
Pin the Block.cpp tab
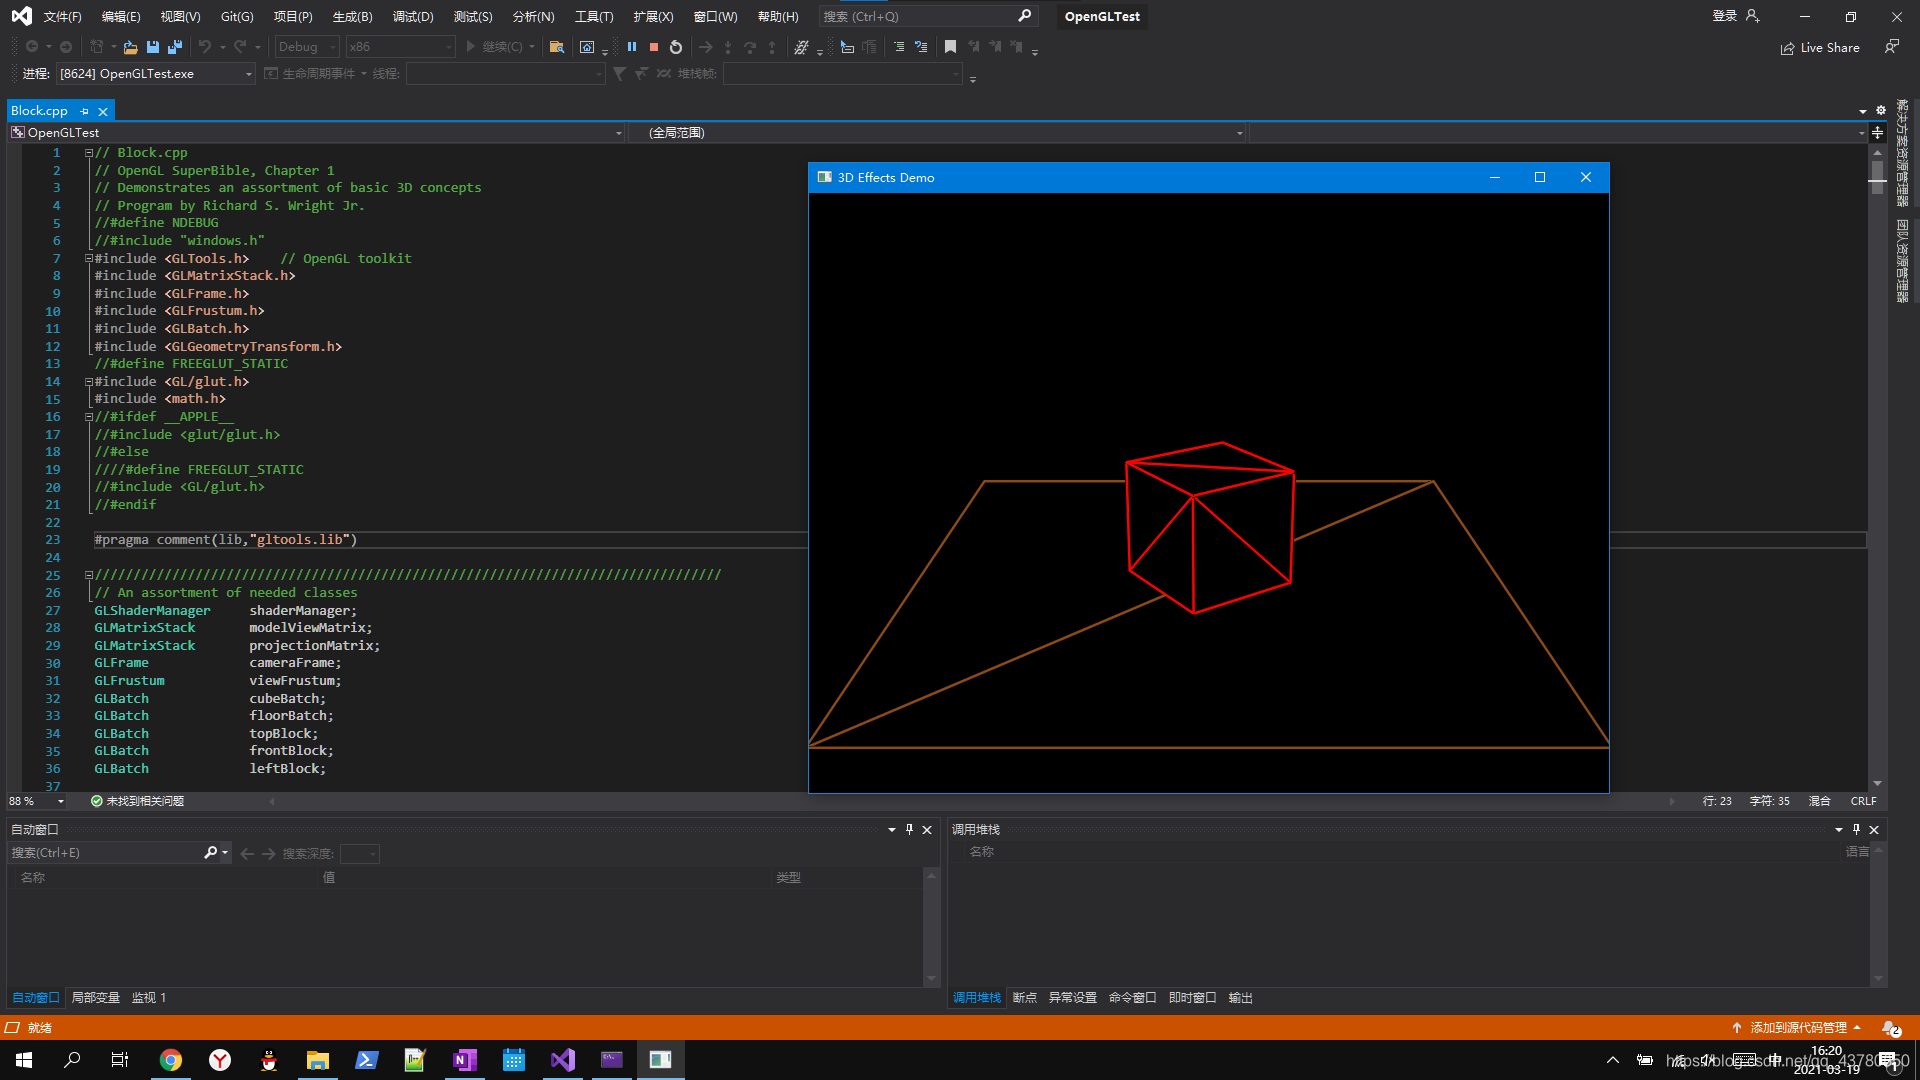tap(85, 111)
